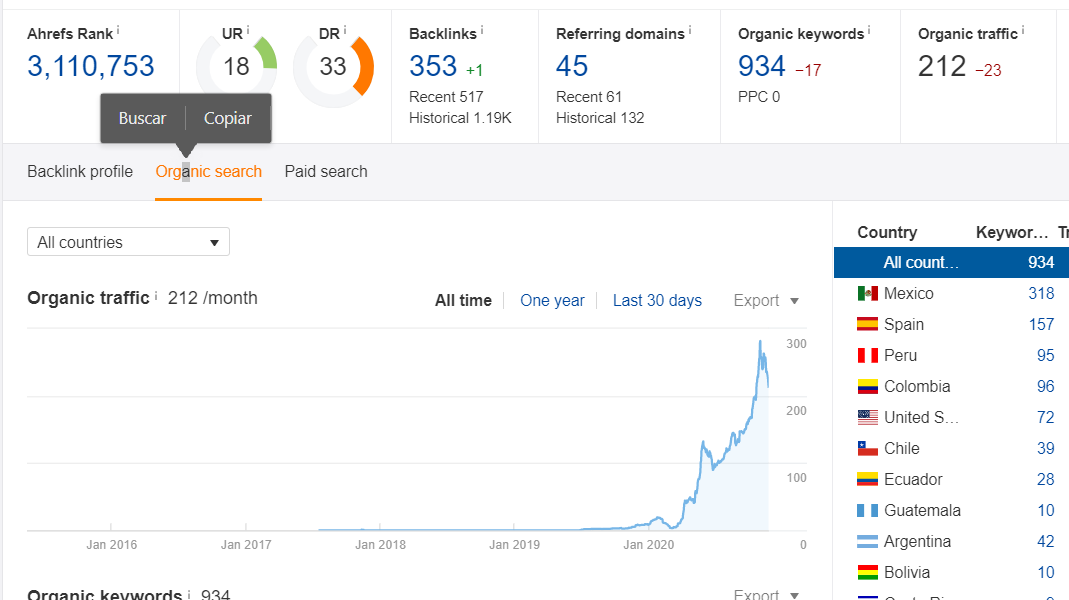Click Guatemala keyword count 10
Image resolution: width=1069 pixels, height=600 pixels.
tap(1046, 511)
